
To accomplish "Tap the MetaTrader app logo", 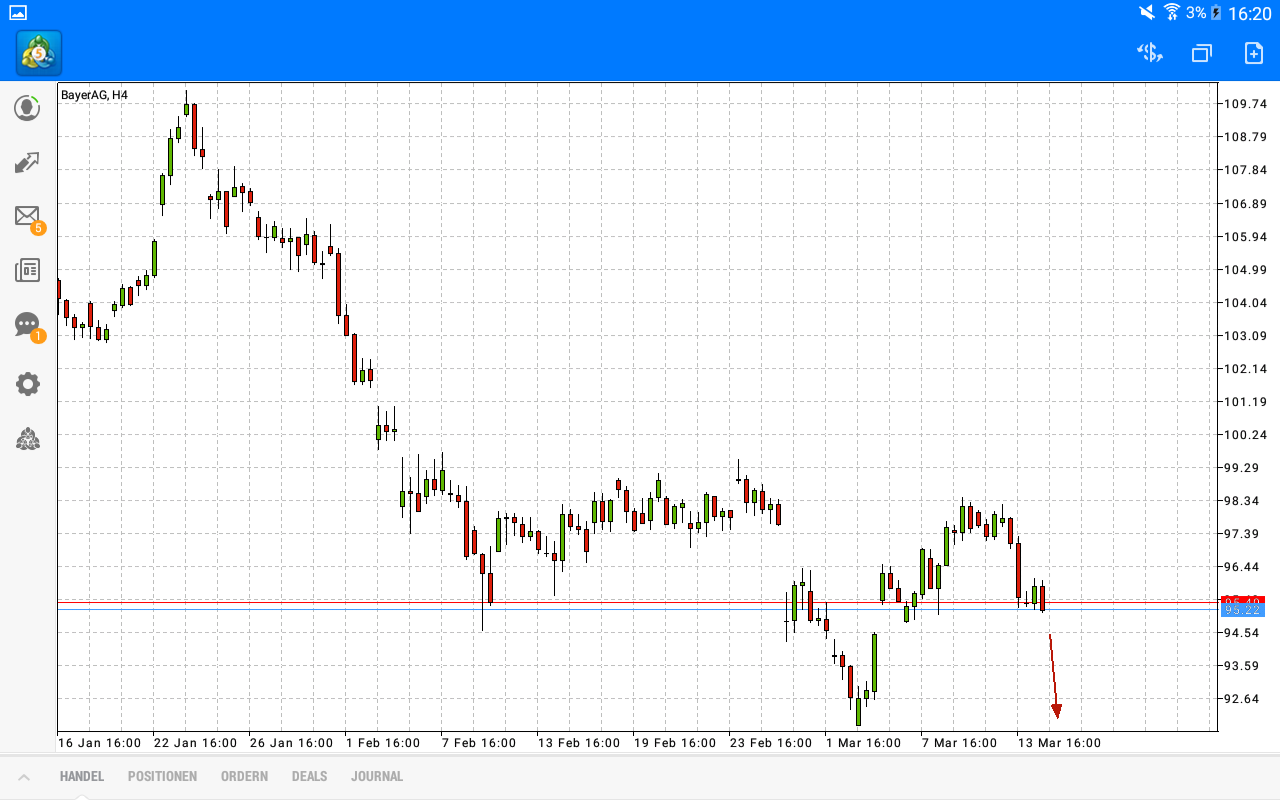I will pyautogui.click(x=37, y=52).
